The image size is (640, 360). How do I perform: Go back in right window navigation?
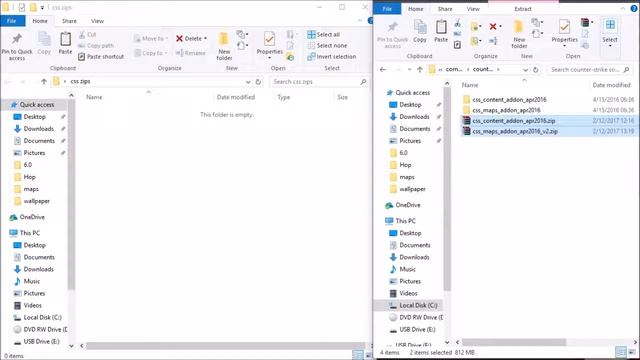click(383, 70)
